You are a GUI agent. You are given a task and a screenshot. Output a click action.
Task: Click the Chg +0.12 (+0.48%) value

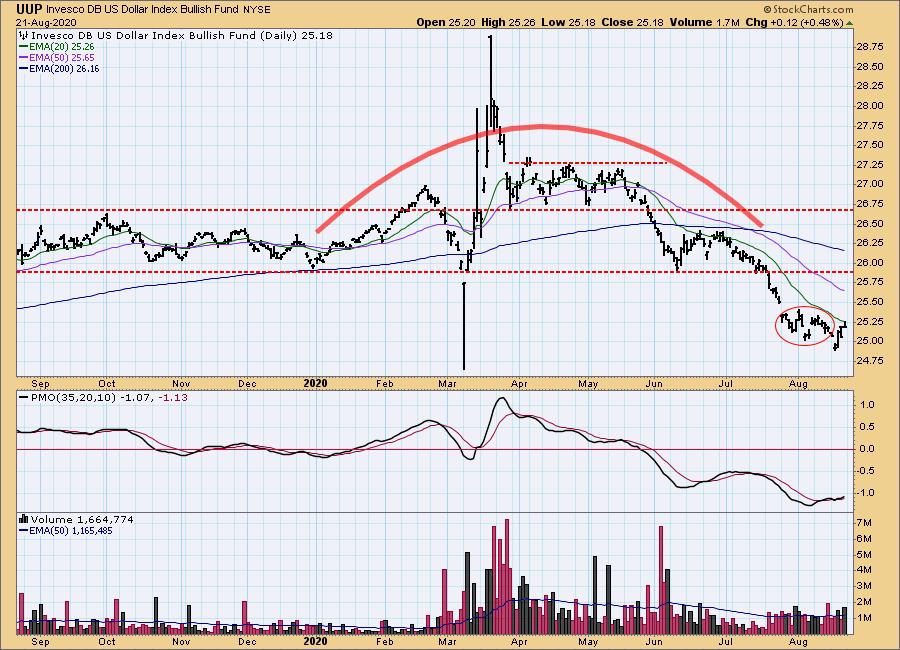pyautogui.click(x=794, y=22)
